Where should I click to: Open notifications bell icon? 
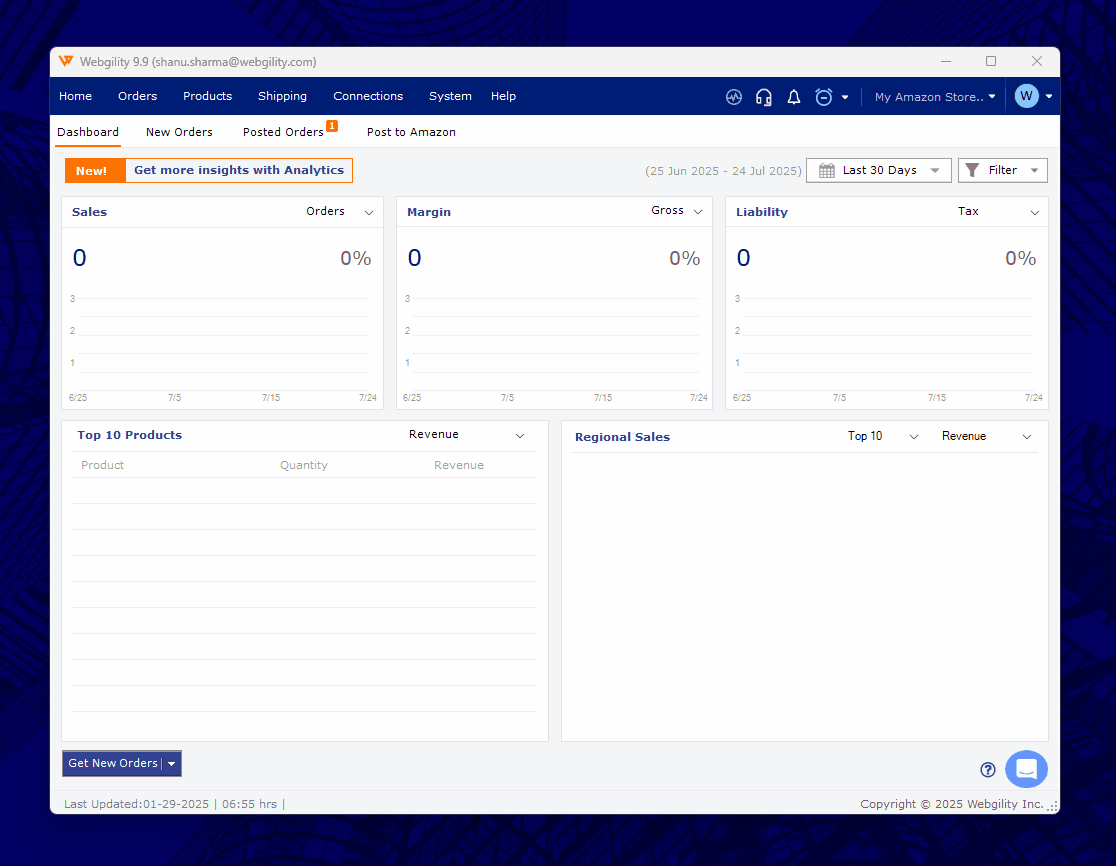click(x=794, y=97)
